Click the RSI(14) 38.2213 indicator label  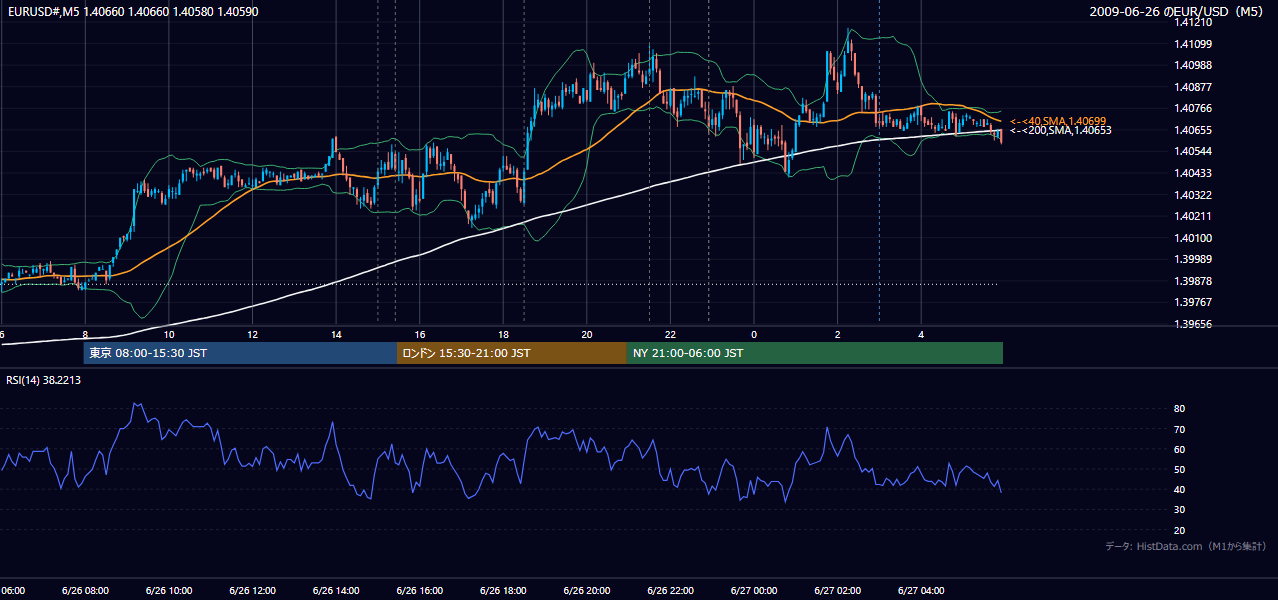tap(43, 380)
